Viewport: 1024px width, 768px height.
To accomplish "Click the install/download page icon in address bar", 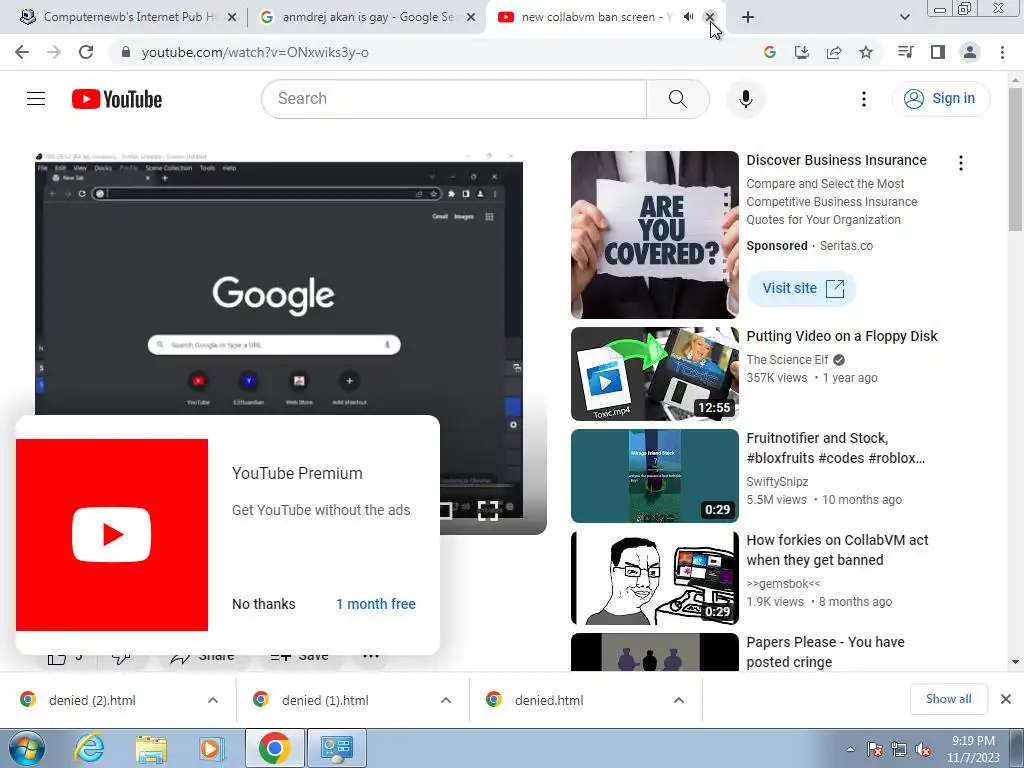I will pos(802,52).
